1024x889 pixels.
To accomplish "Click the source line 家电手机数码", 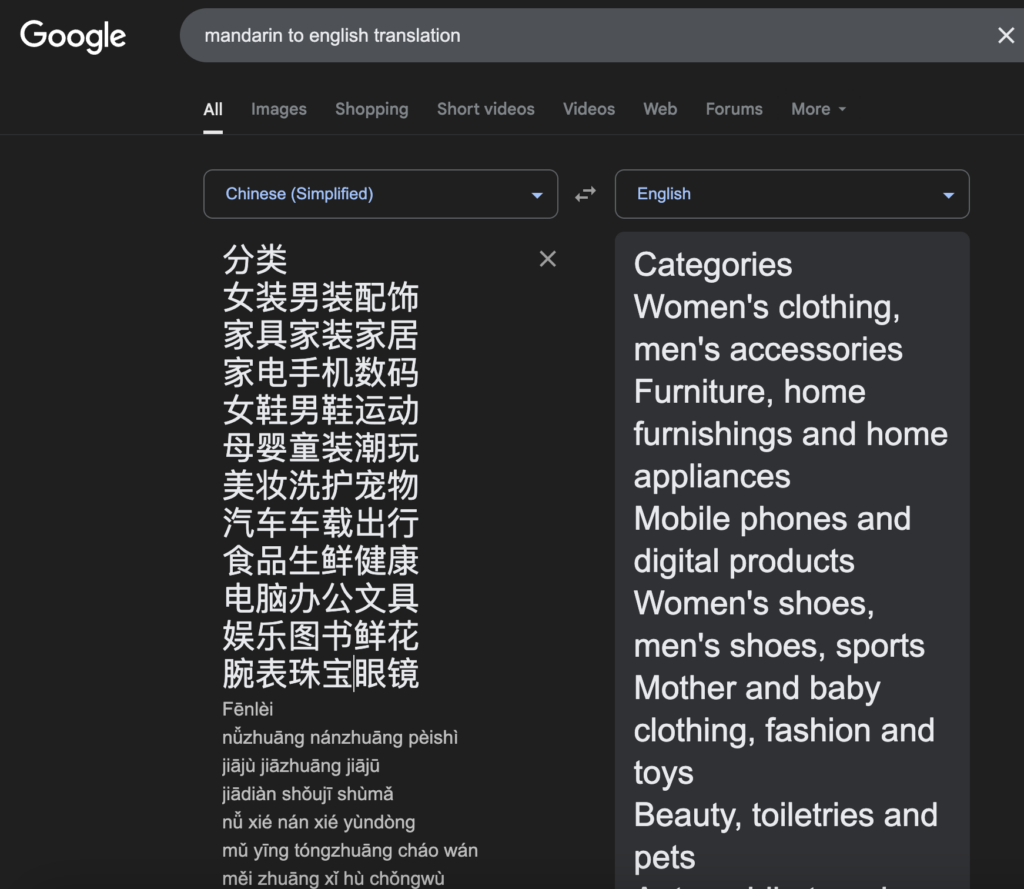I will pos(321,373).
